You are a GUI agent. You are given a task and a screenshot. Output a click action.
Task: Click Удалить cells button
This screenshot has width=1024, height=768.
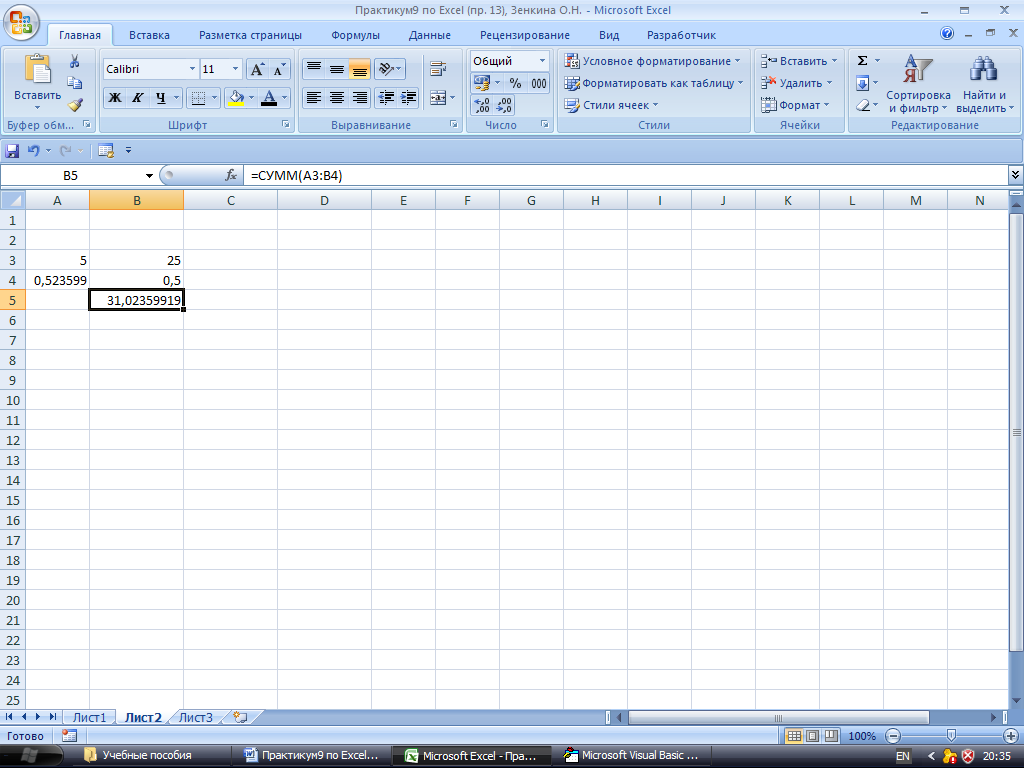796,83
